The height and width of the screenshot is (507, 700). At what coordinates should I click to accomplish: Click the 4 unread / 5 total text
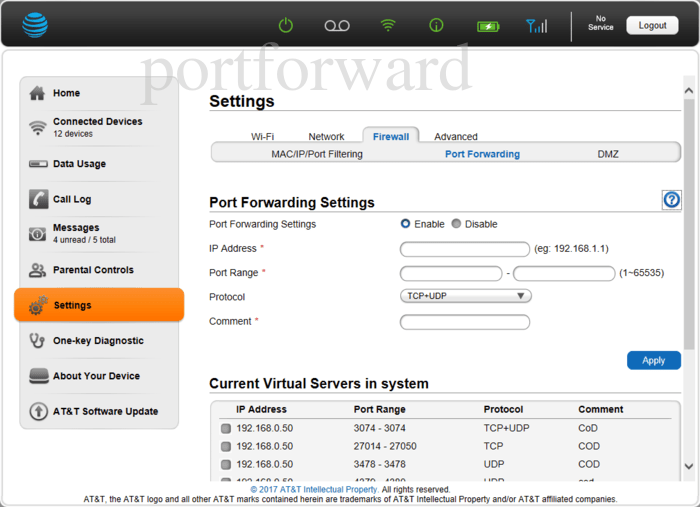(84, 240)
